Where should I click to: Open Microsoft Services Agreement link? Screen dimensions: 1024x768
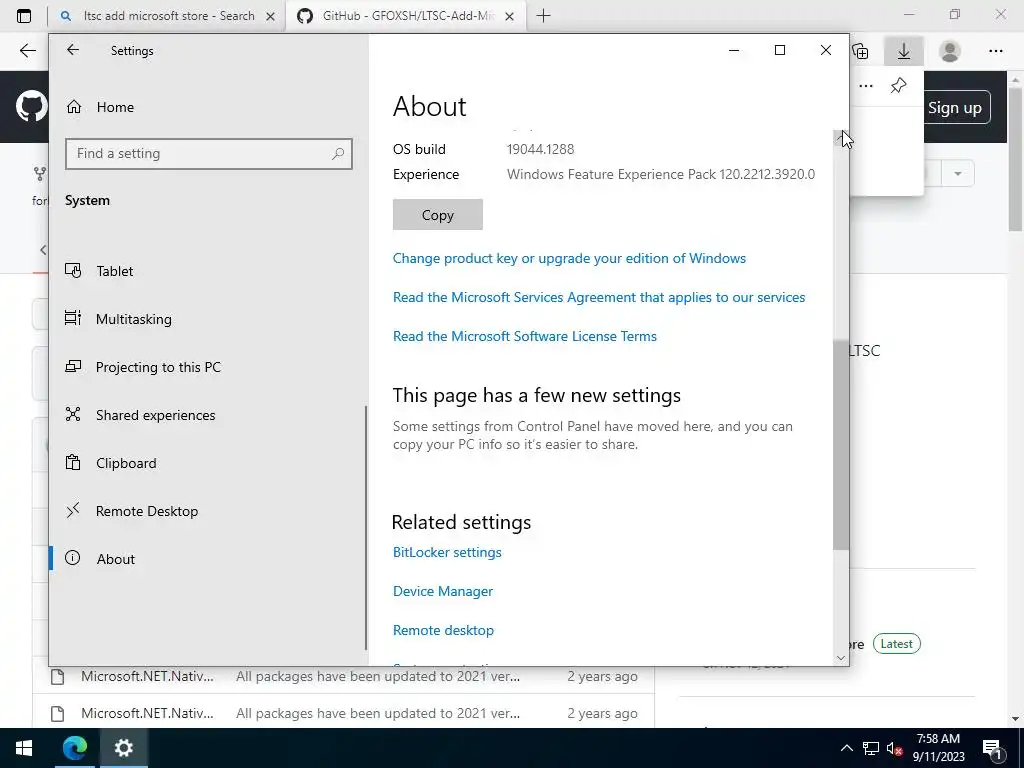pyautogui.click(x=599, y=297)
